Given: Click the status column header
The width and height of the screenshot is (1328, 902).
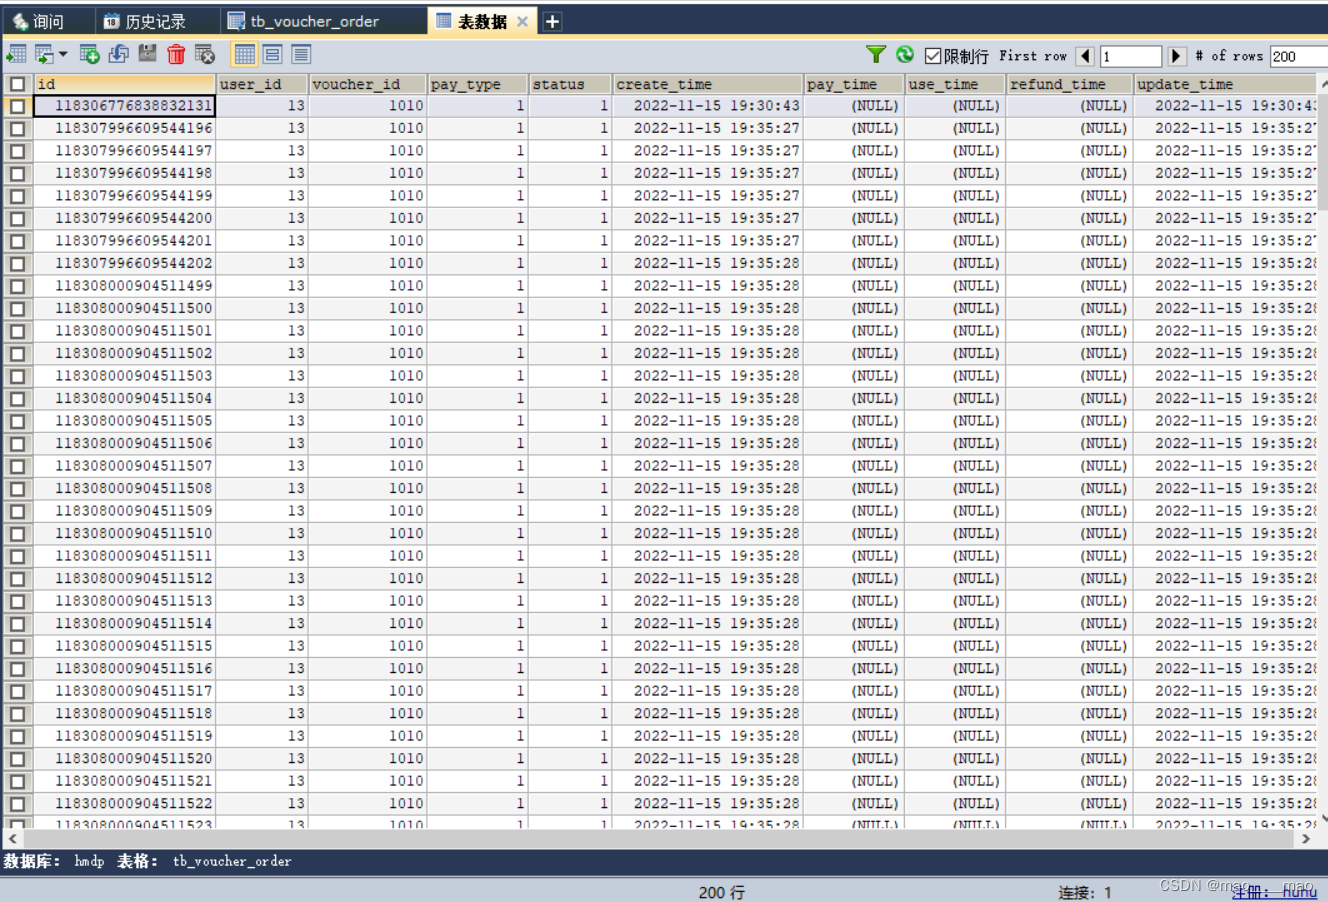Looking at the screenshot, I should tap(570, 84).
